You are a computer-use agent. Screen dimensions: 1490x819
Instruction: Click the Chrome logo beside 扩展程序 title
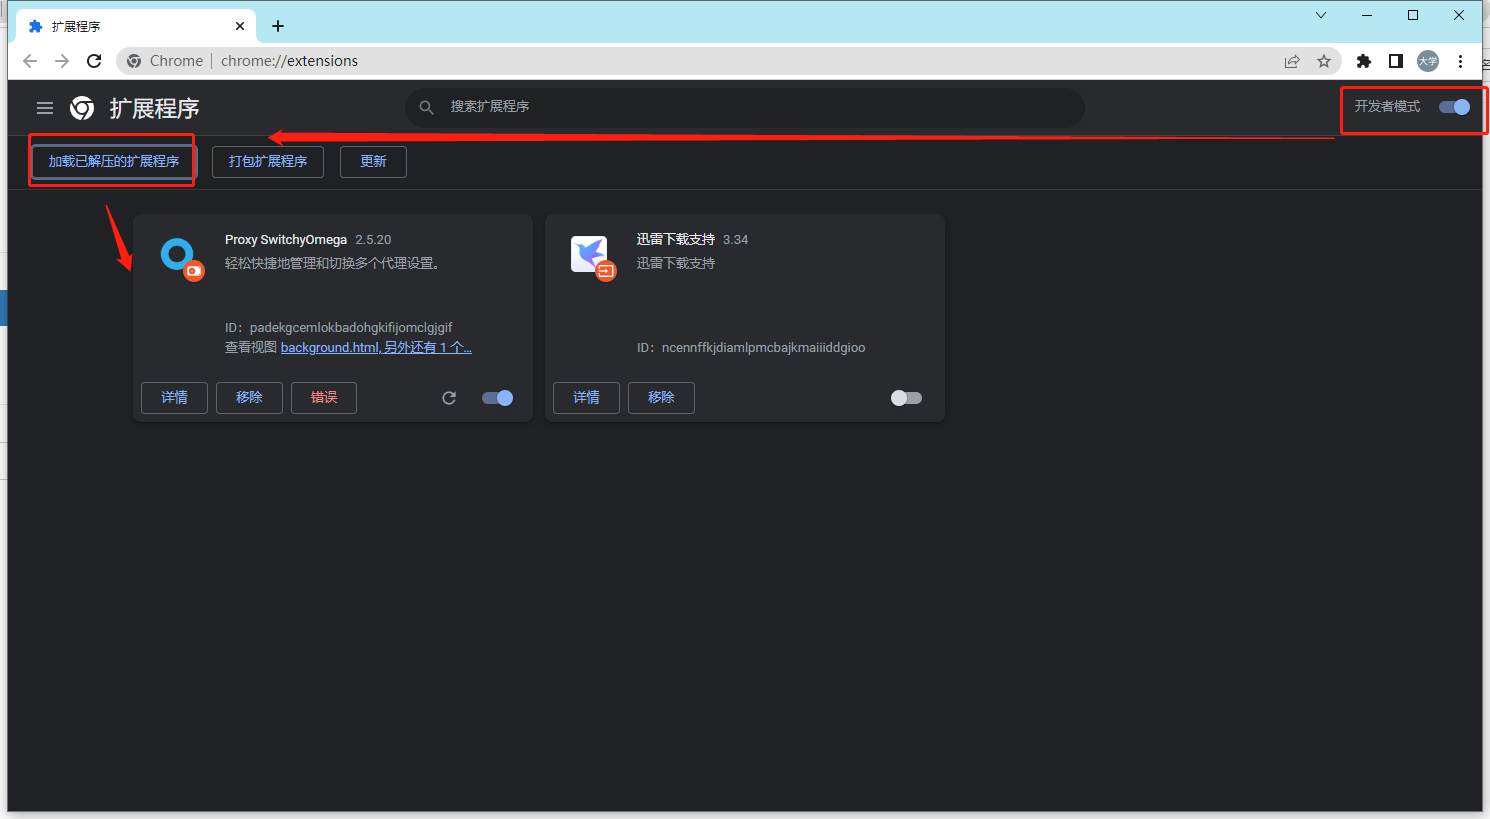click(x=82, y=108)
